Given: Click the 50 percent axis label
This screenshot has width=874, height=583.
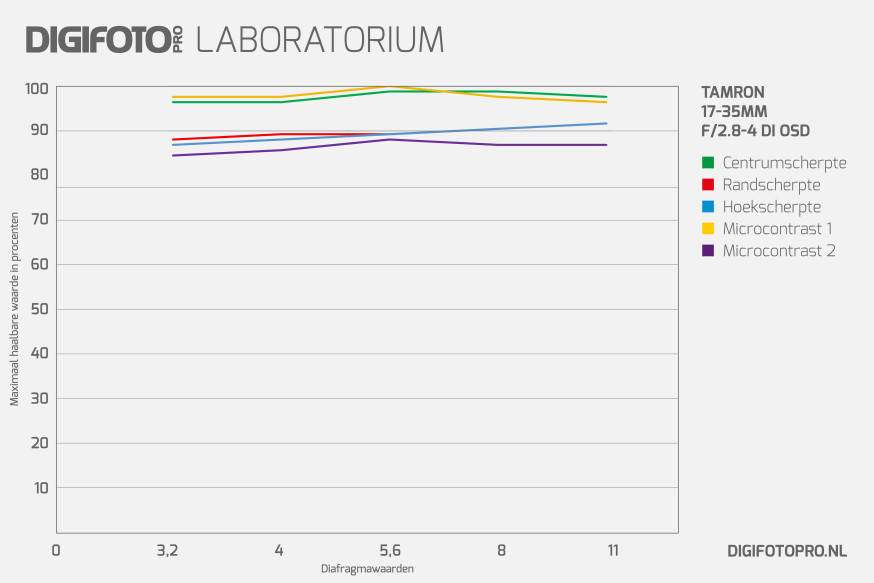Looking at the screenshot, I should [x=39, y=309].
